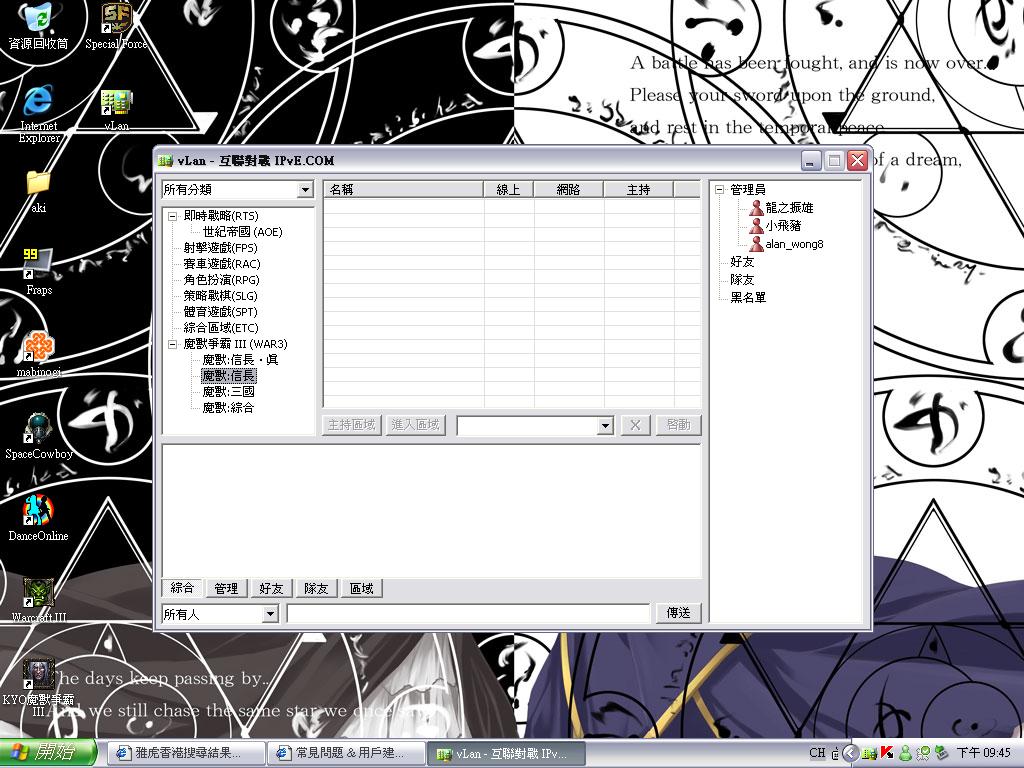Viewport: 1024px width, 768px height.
Task: Select the DanceOnline desktop shortcut
Action: [x=38, y=518]
